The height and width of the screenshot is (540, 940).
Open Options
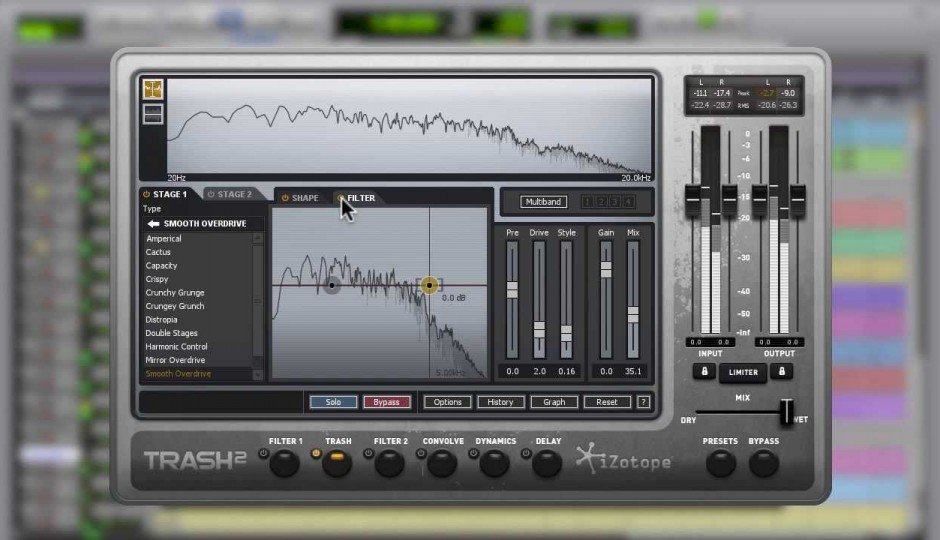[x=447, y=402]
